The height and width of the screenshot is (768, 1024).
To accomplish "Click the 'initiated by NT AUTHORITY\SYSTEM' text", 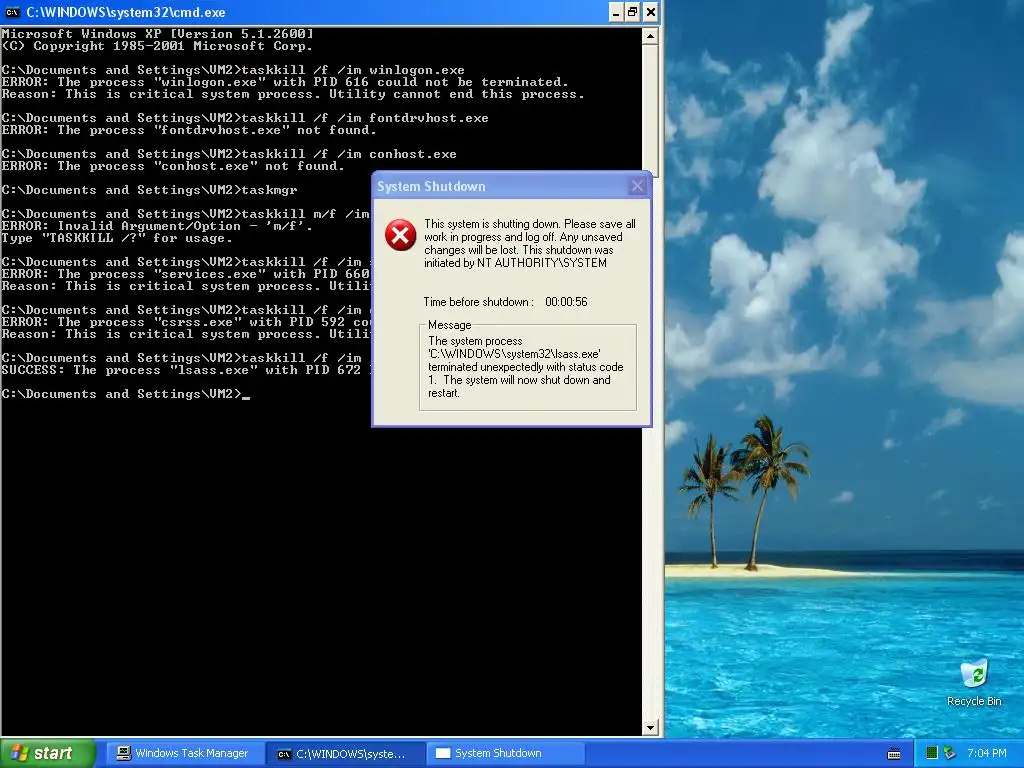I will (515, 263).
